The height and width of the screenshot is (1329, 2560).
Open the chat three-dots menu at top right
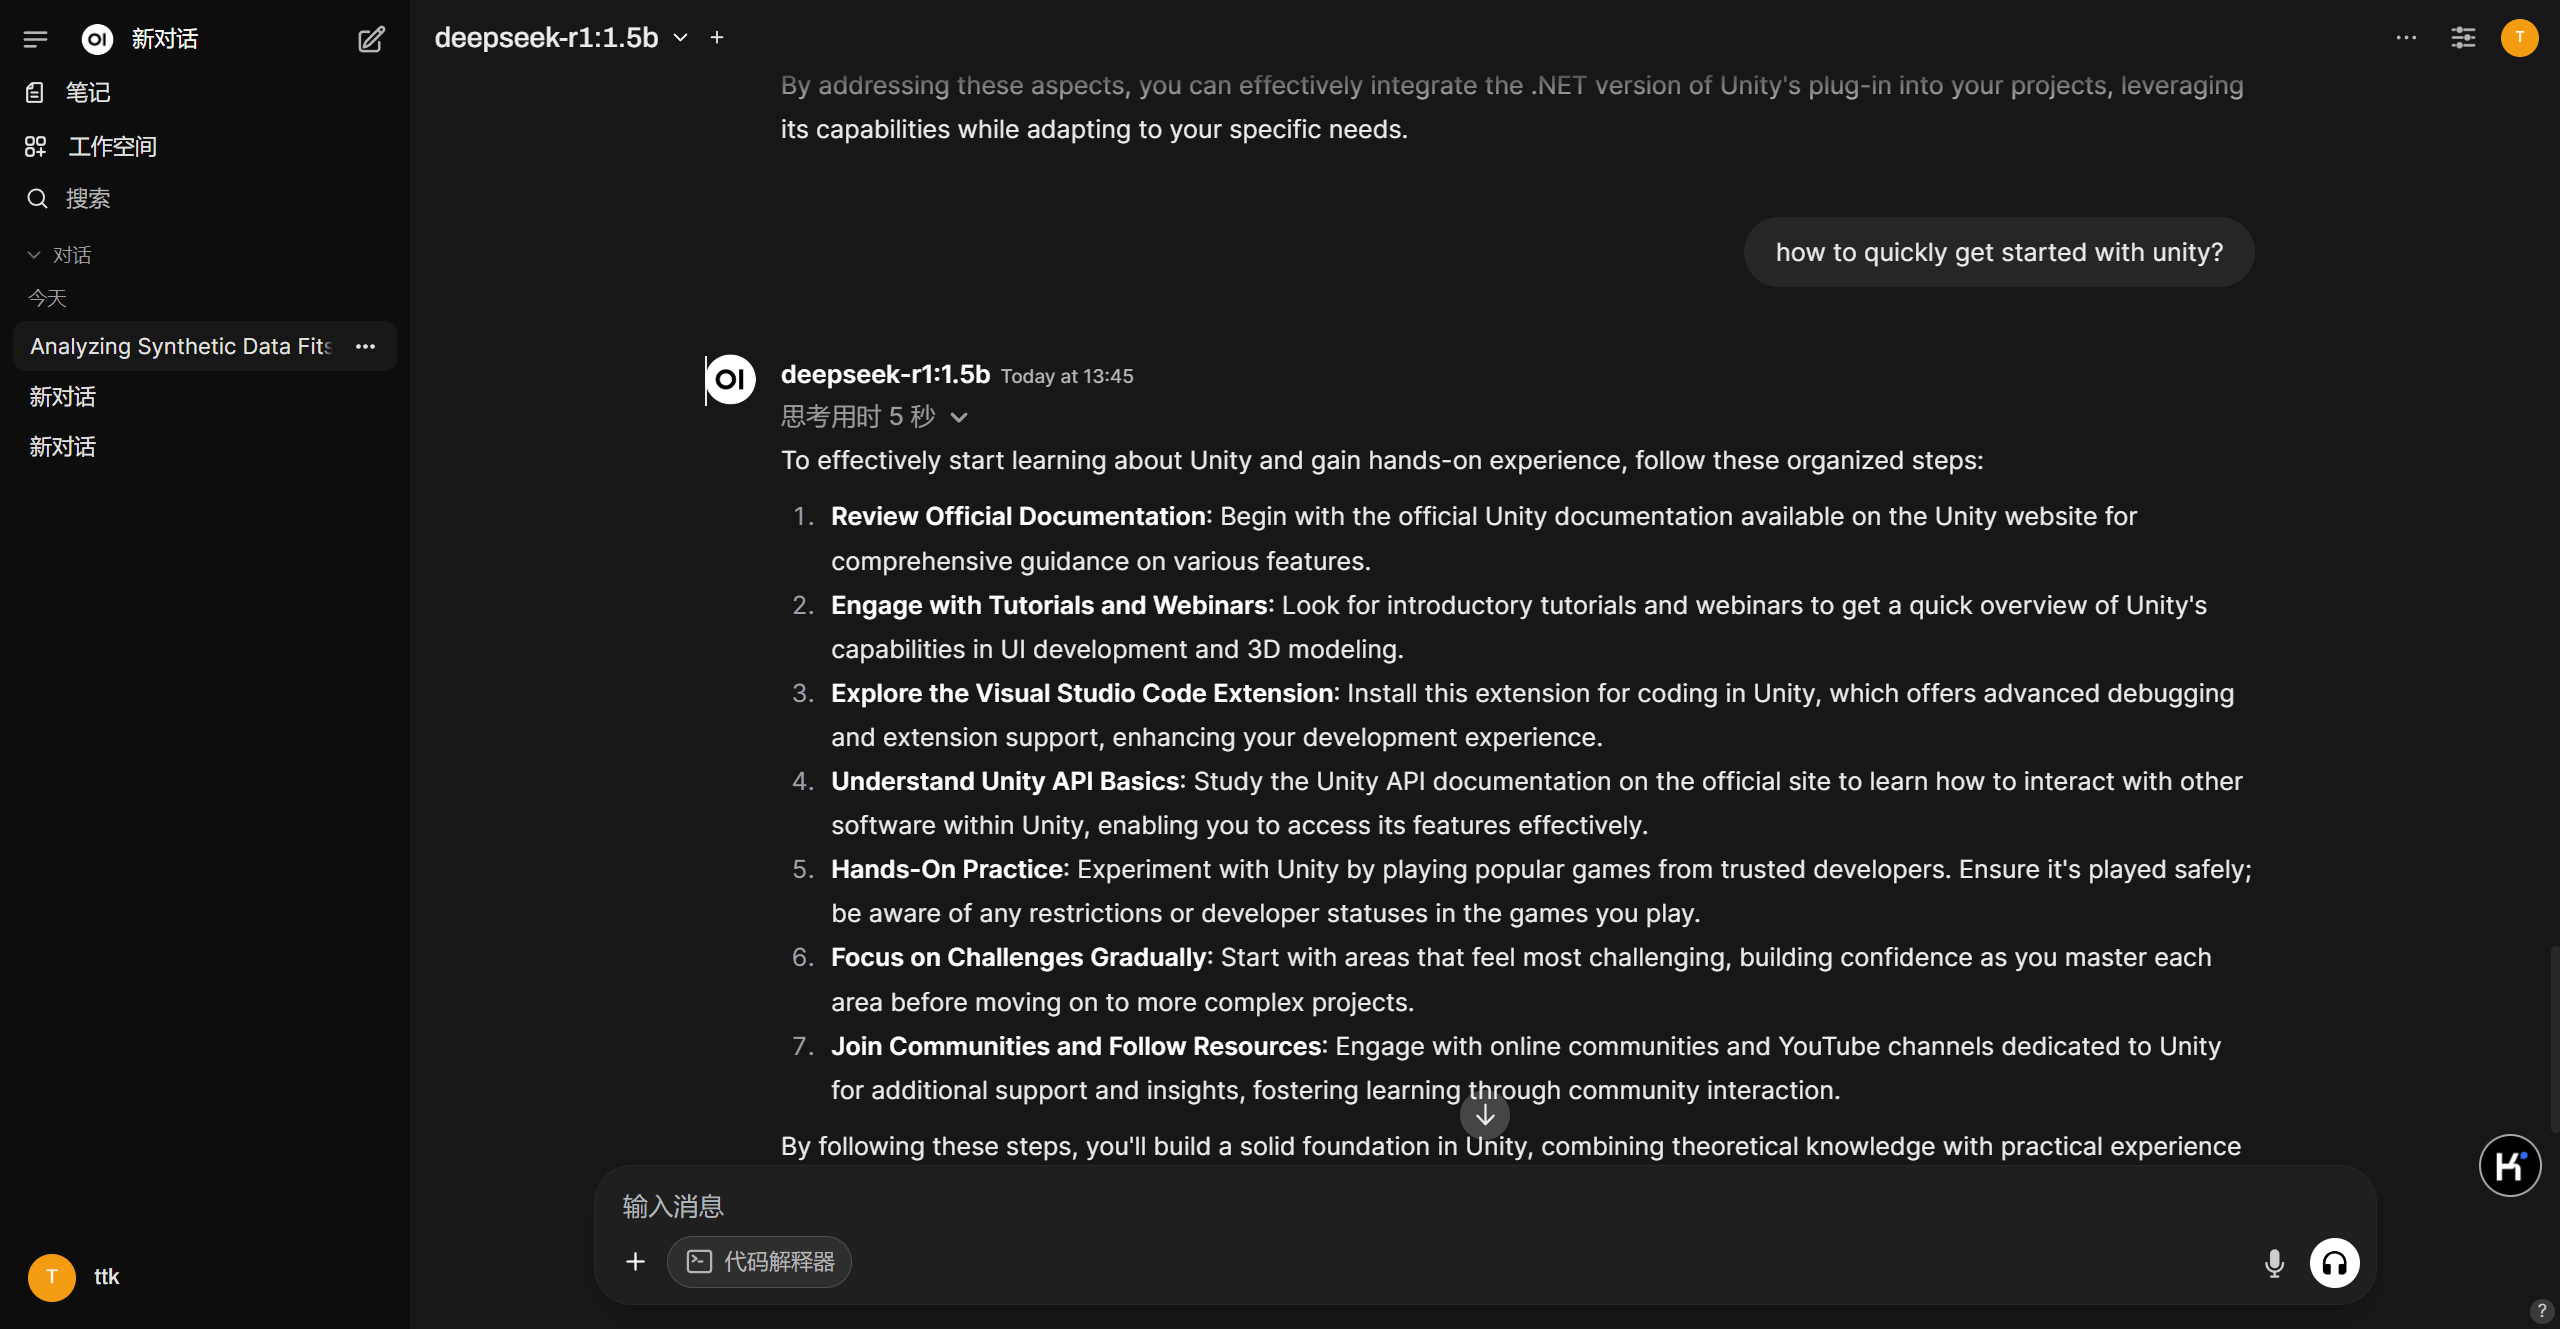pyautogui.click(x=2406, y=38)
